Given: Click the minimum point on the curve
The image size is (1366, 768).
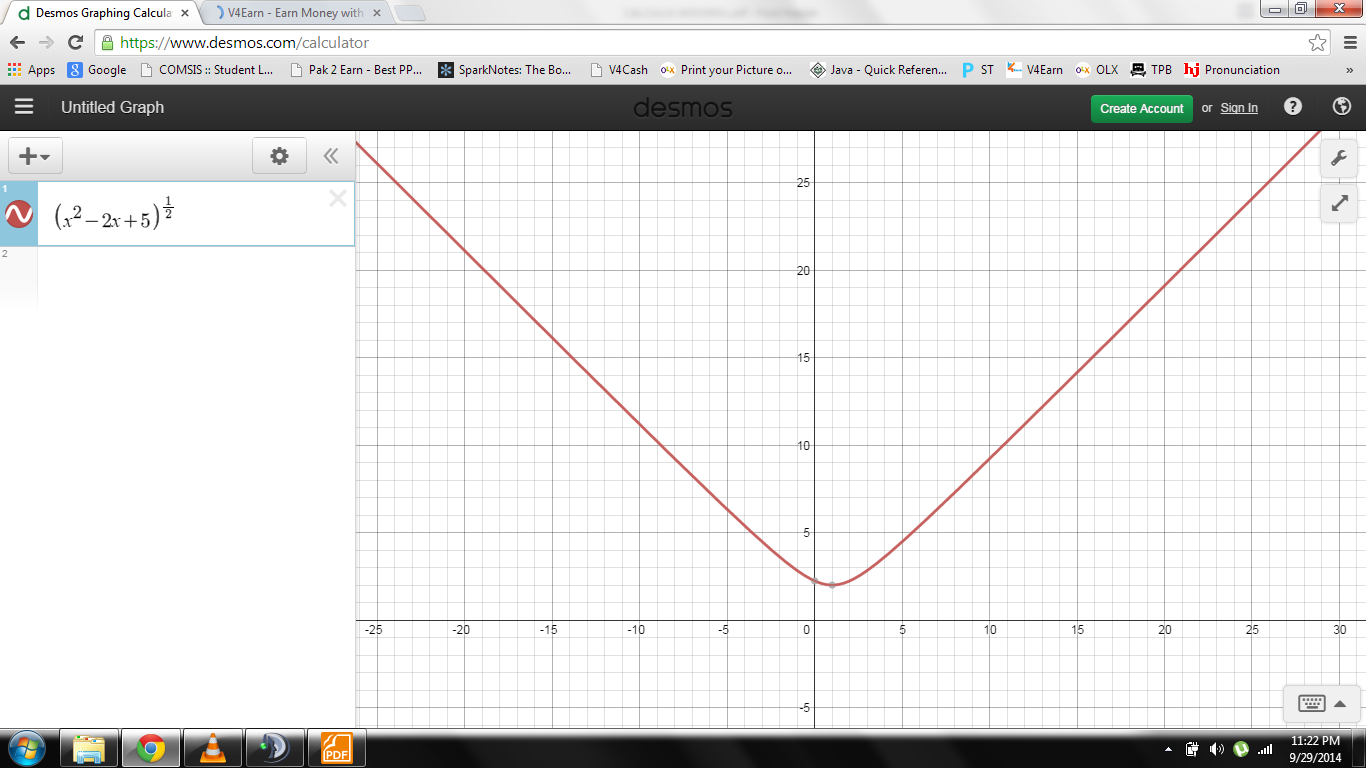Looking at the screenshot, I should (832, 585).
